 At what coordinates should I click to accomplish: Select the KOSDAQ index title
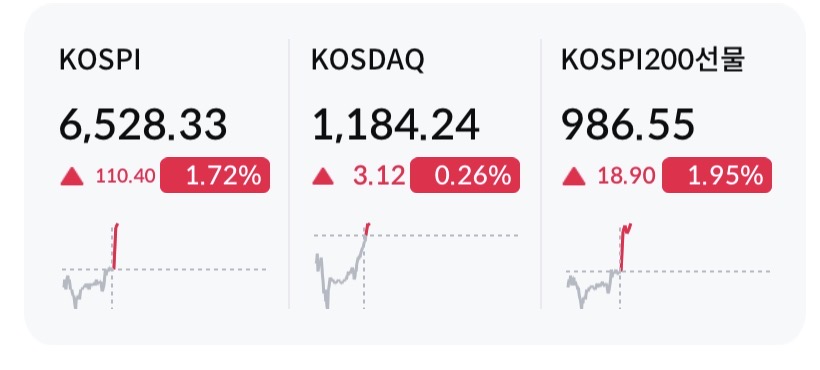coord(368,60)
